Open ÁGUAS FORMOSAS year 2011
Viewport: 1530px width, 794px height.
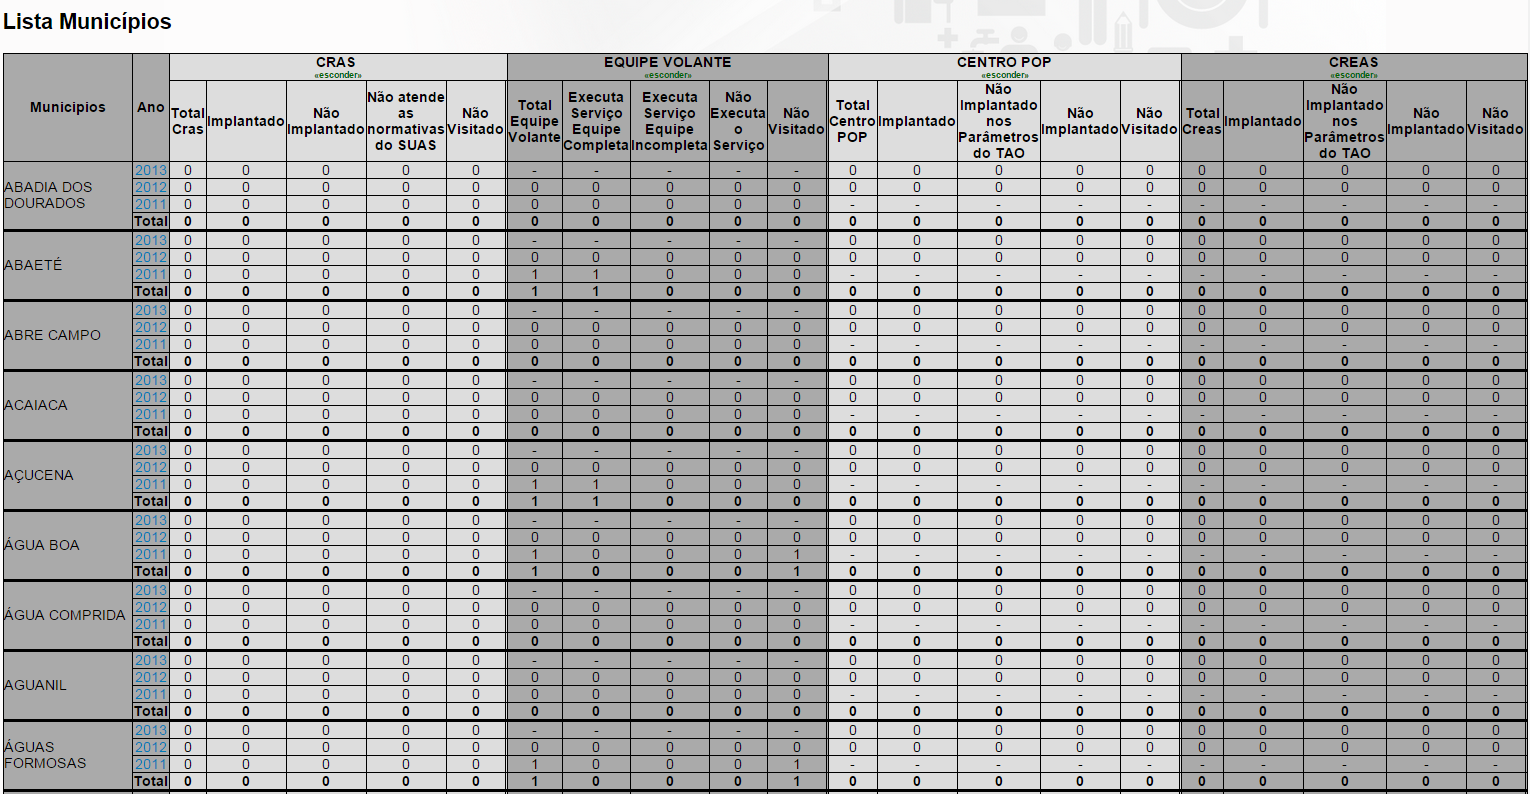point(151,765)
